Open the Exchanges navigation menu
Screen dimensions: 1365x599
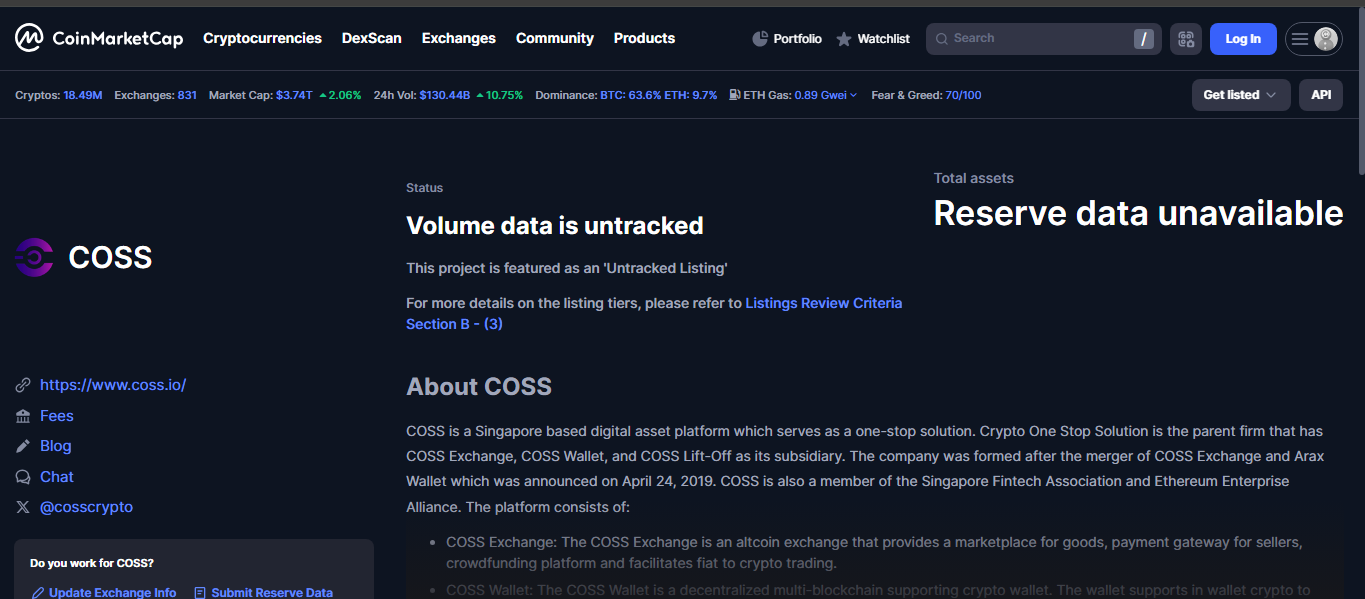click(x=458, y=38)
